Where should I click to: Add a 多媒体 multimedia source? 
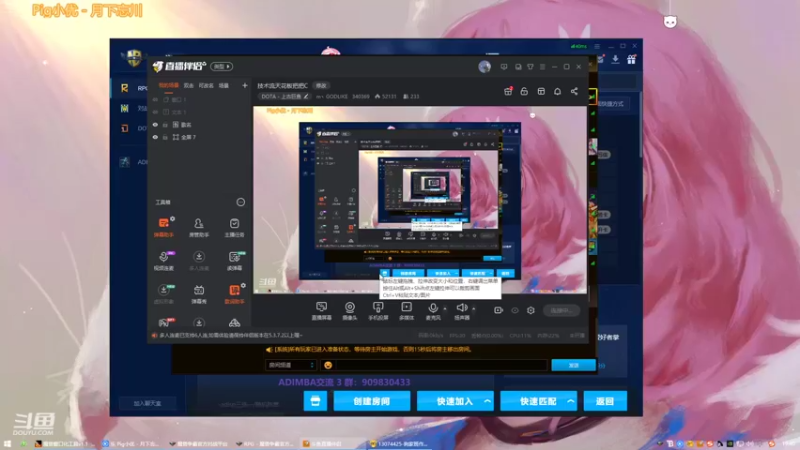tap(406, 310)
